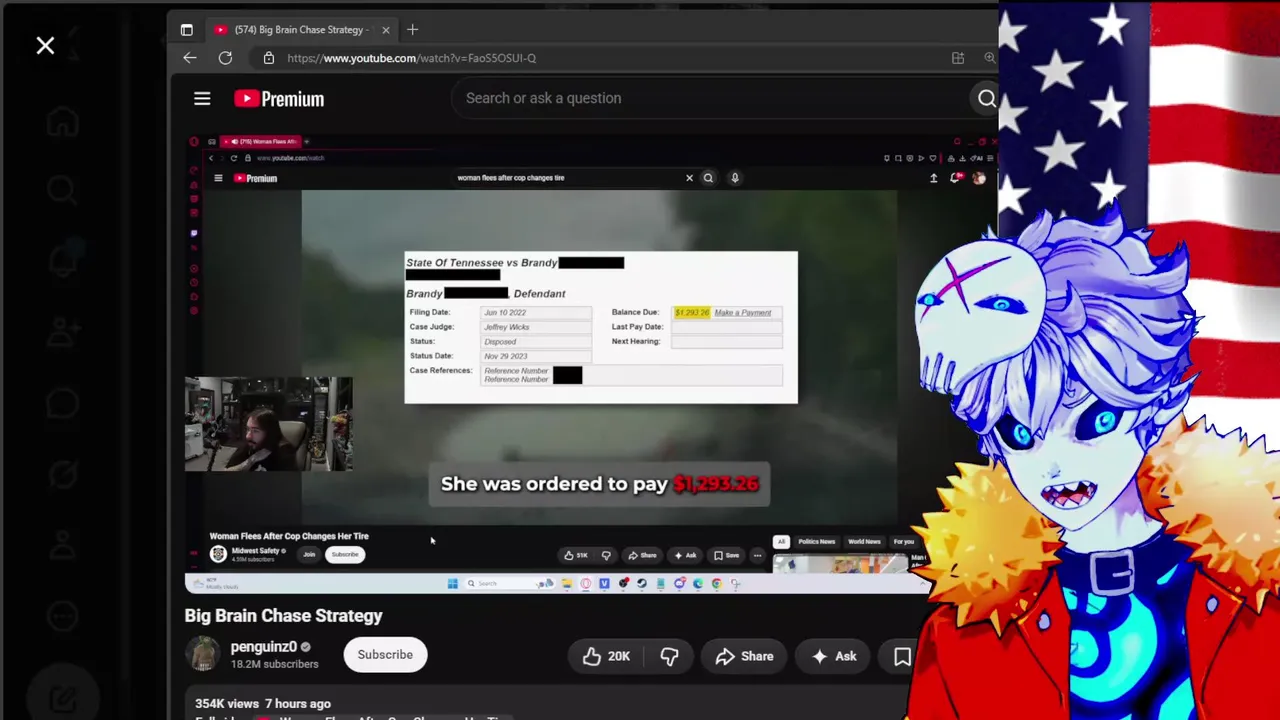Ask about the video with Ask button

834,656
